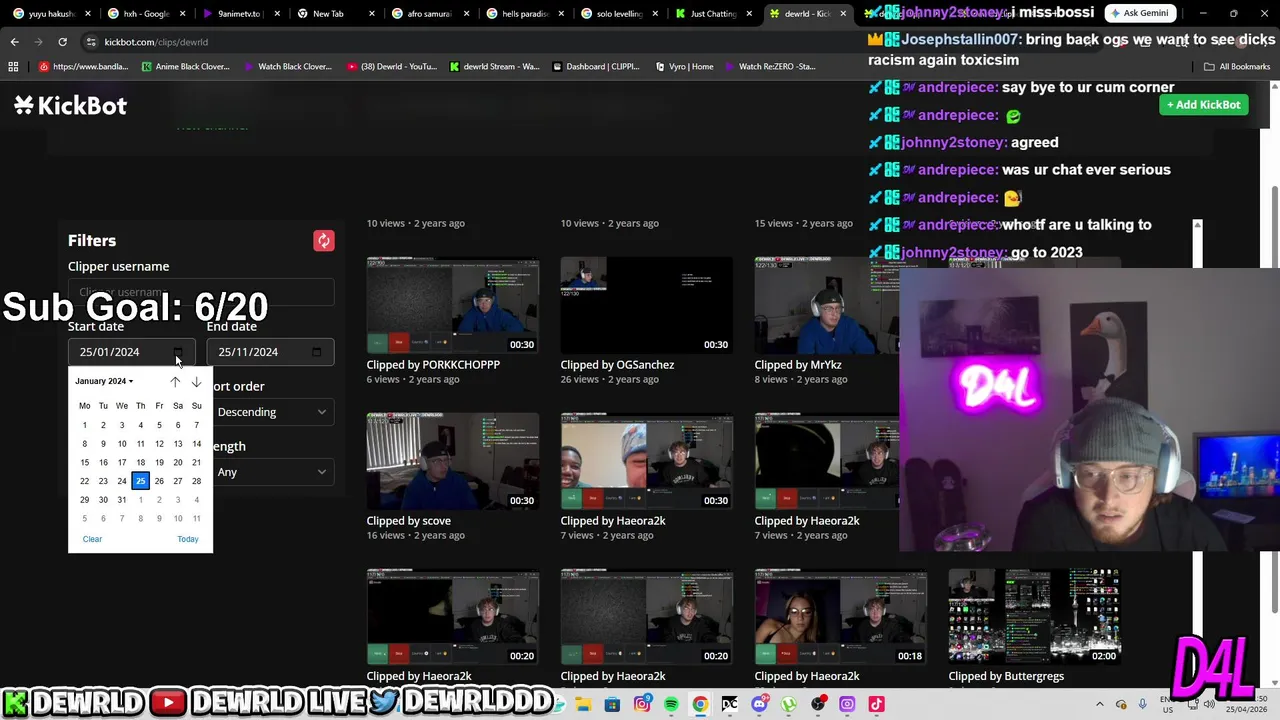This screenshot has height=720, width=1280.
Task: Click the browser back arrow
Action: (14, 42)
